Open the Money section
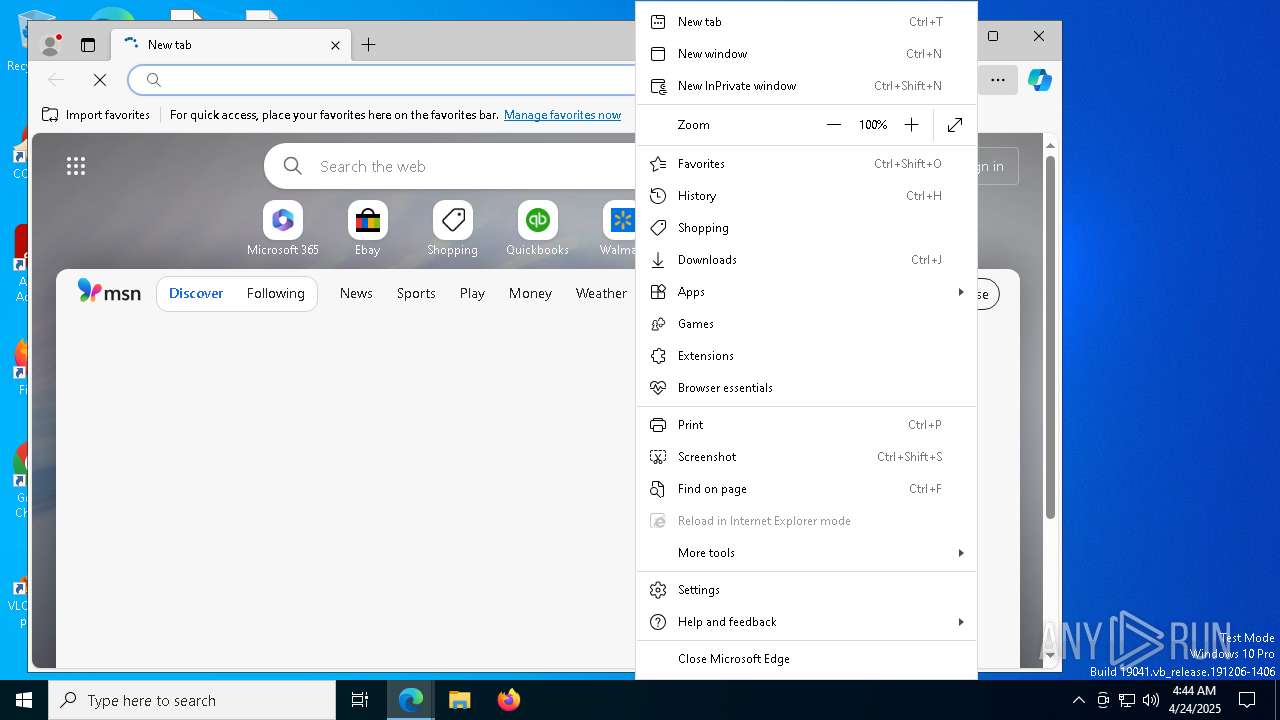The height and width of the screenshot is (720, 1280). coord(530,293)
